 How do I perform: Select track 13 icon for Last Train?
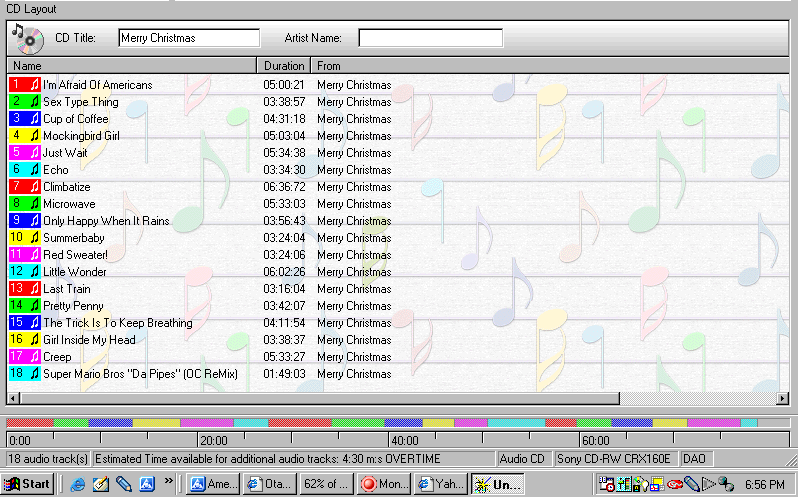[25, 288]
